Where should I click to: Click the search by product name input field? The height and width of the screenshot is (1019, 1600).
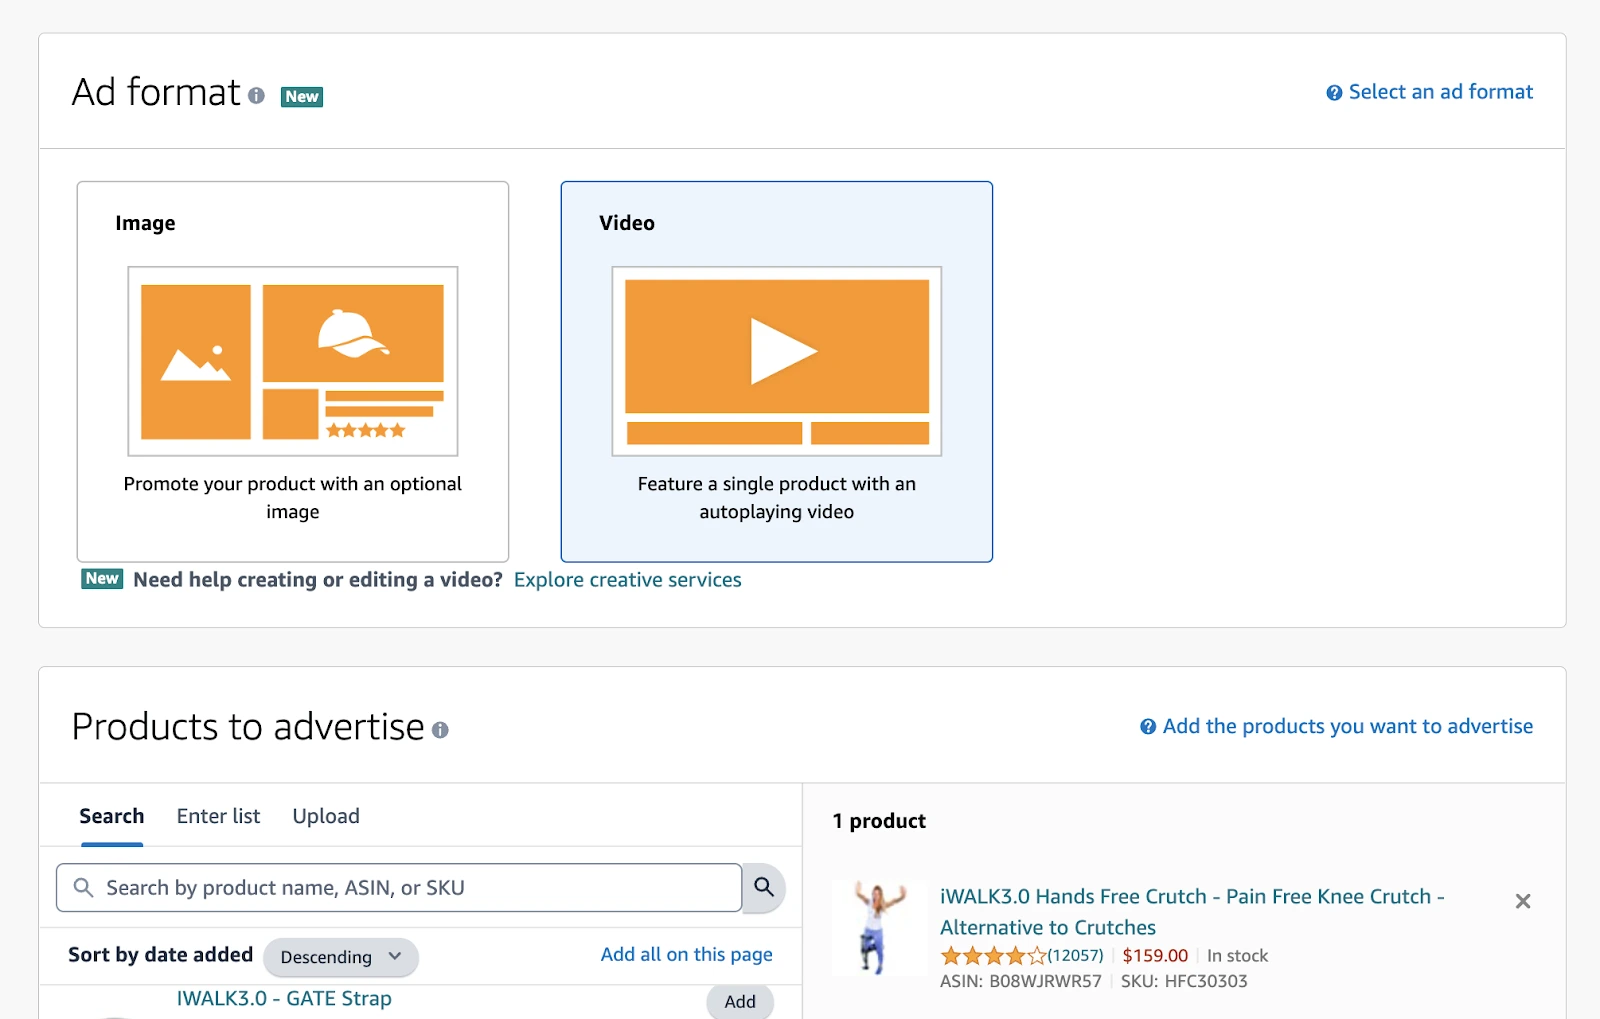(x=400, y=887)
